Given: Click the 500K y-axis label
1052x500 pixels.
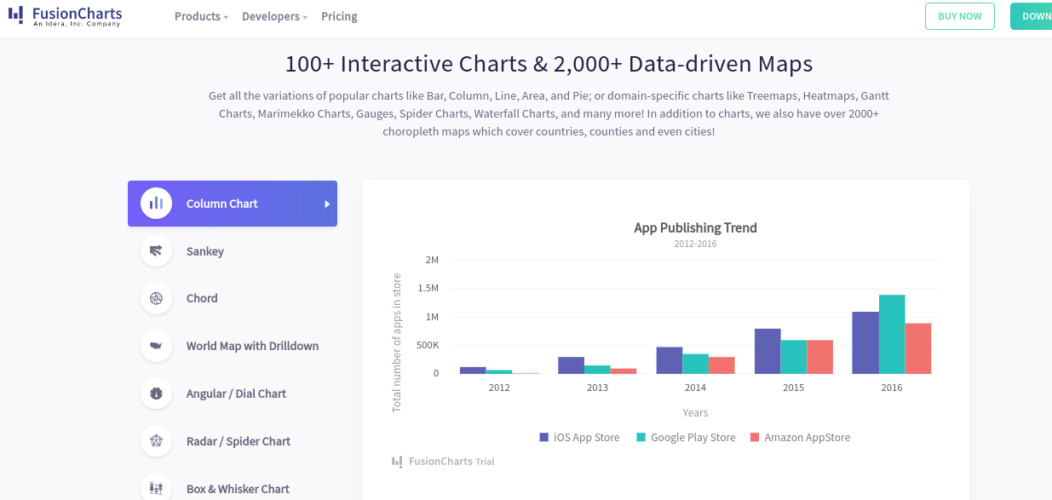Looking at the screenshot, I should pyautogui.click(x=426, y=346).
